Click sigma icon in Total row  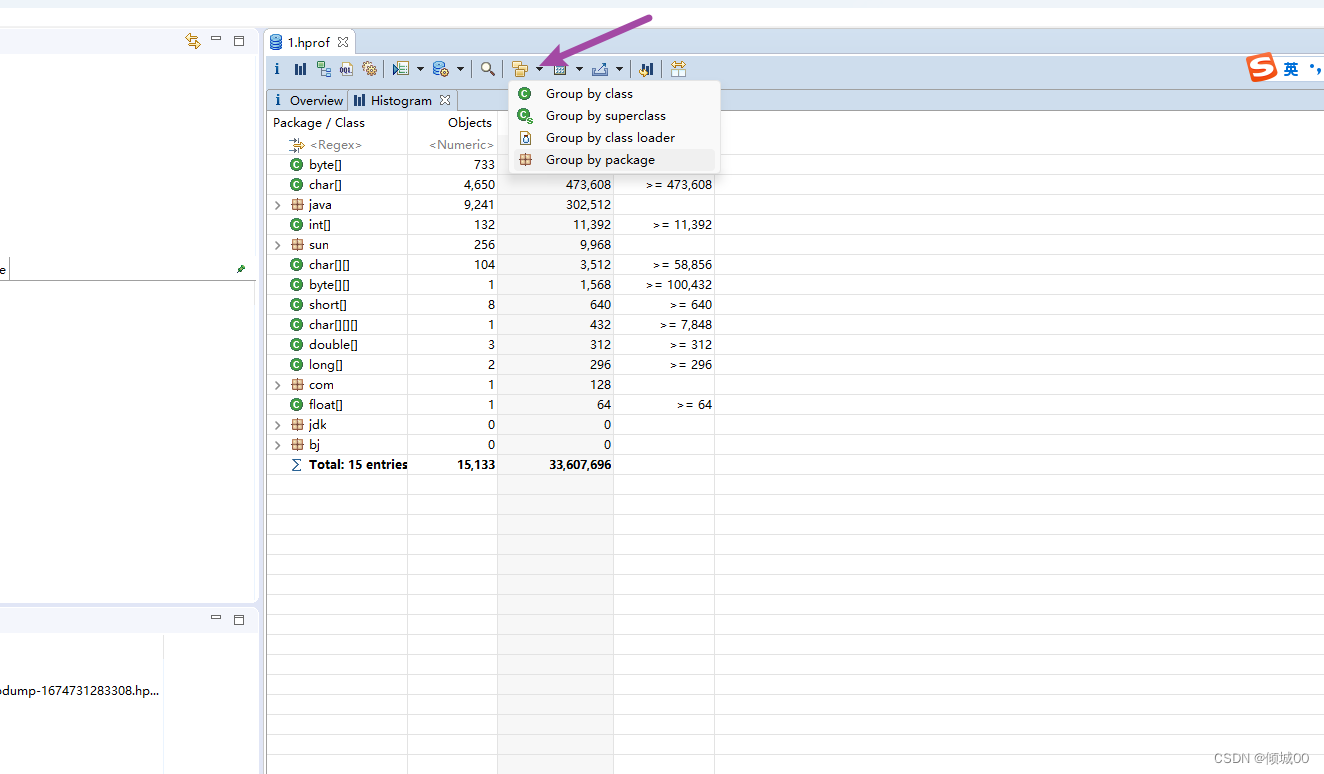pyautogui.click(x=296, y=465)
